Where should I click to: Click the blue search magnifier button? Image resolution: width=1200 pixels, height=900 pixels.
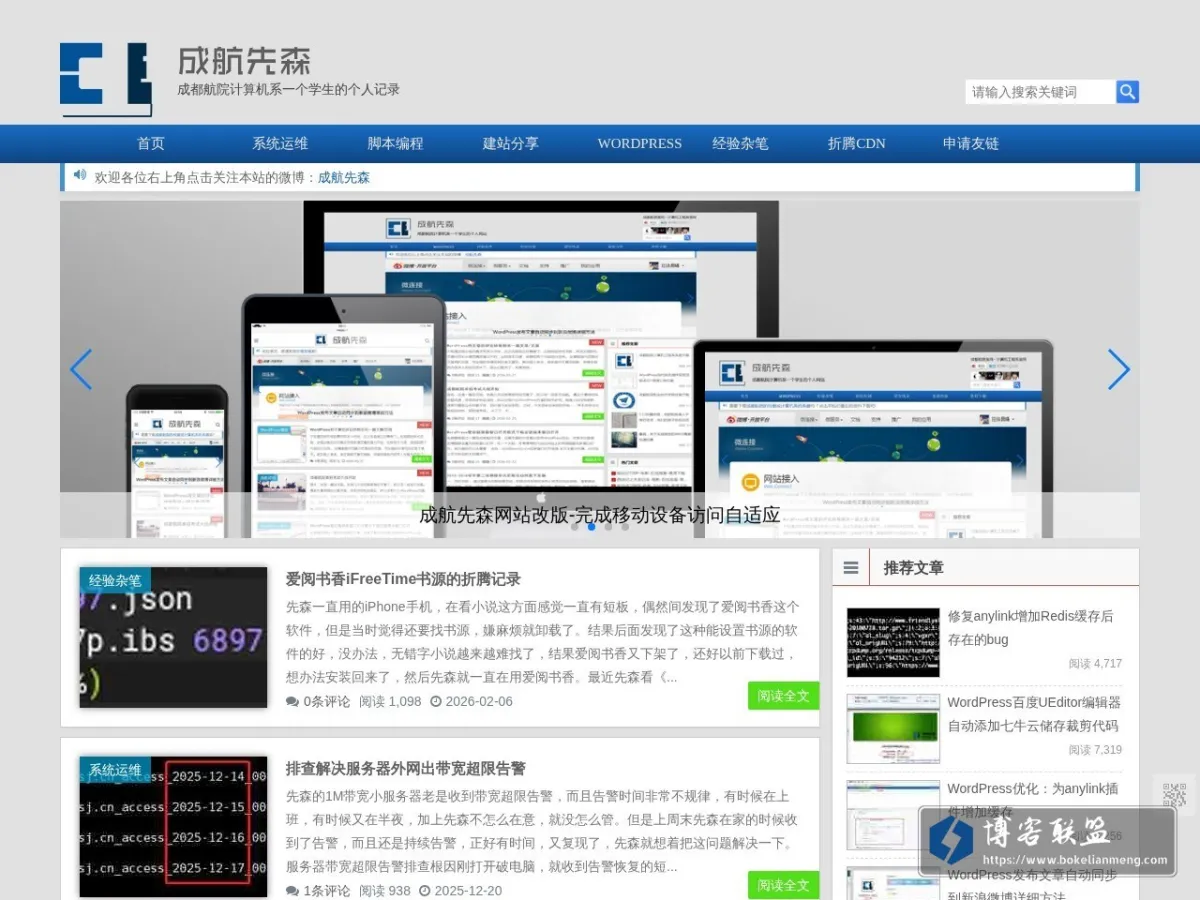pos(1127,92)
